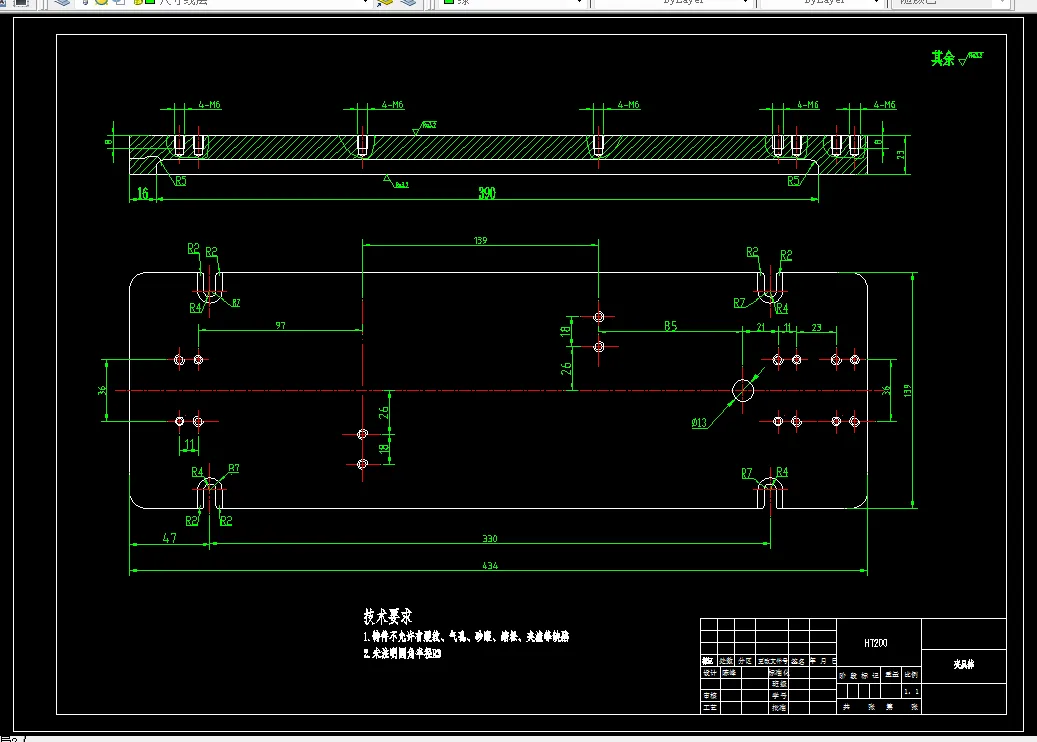Click the make object's layer current icon

385,3
